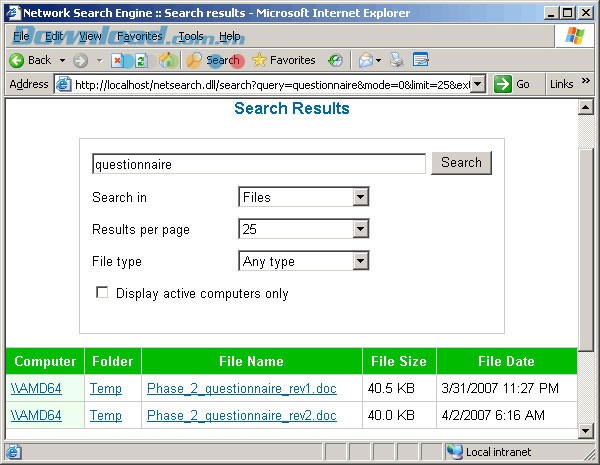Click the Edit page icon in the toolbar
The width and height of the screenshot is (600, 465).
[x=421, y=60]
